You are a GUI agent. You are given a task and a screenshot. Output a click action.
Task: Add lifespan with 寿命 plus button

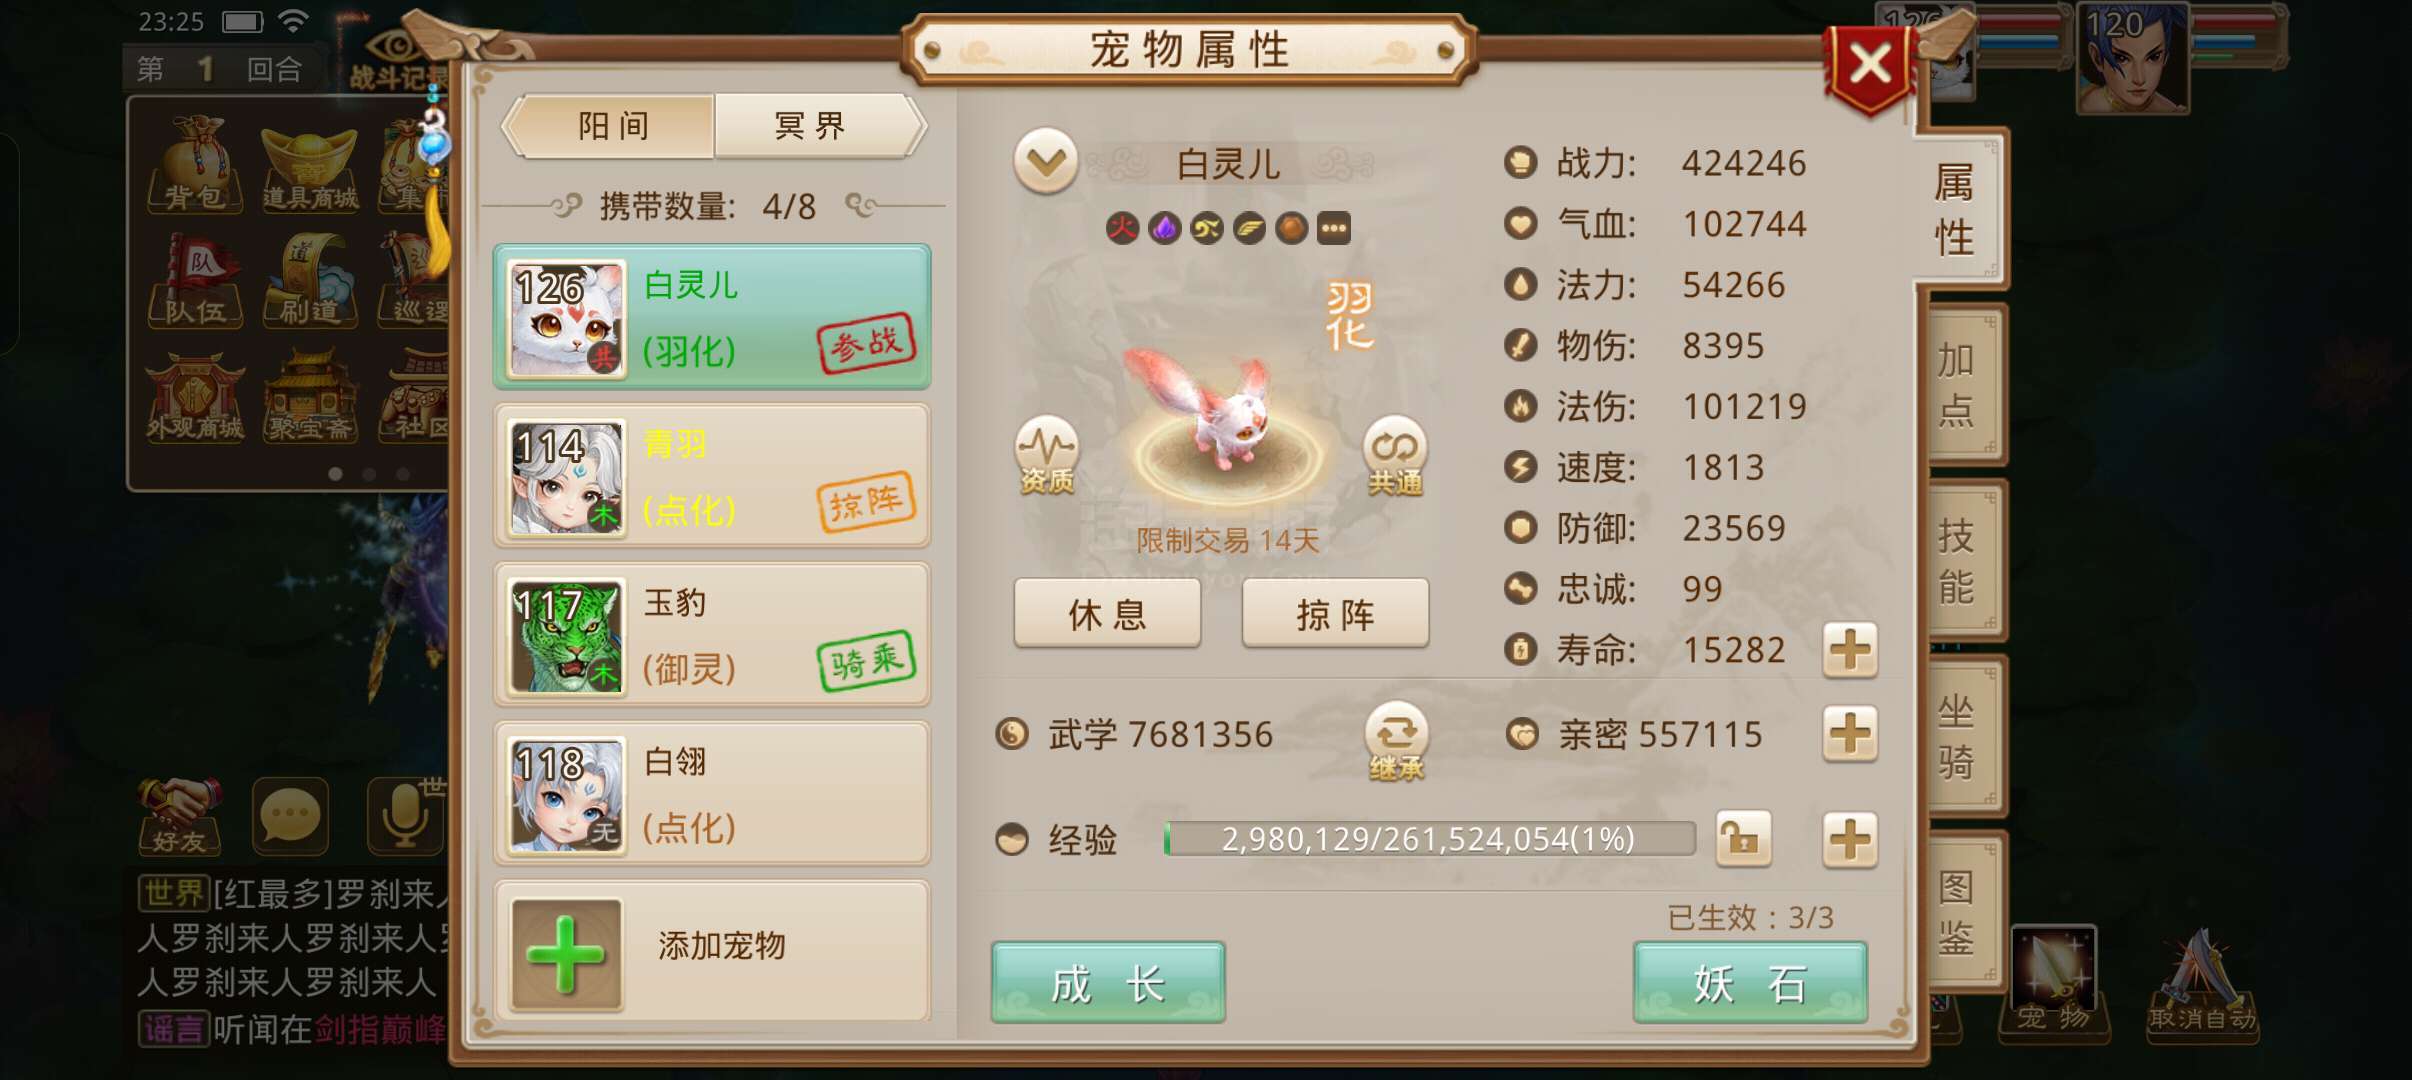(1849, 650)
